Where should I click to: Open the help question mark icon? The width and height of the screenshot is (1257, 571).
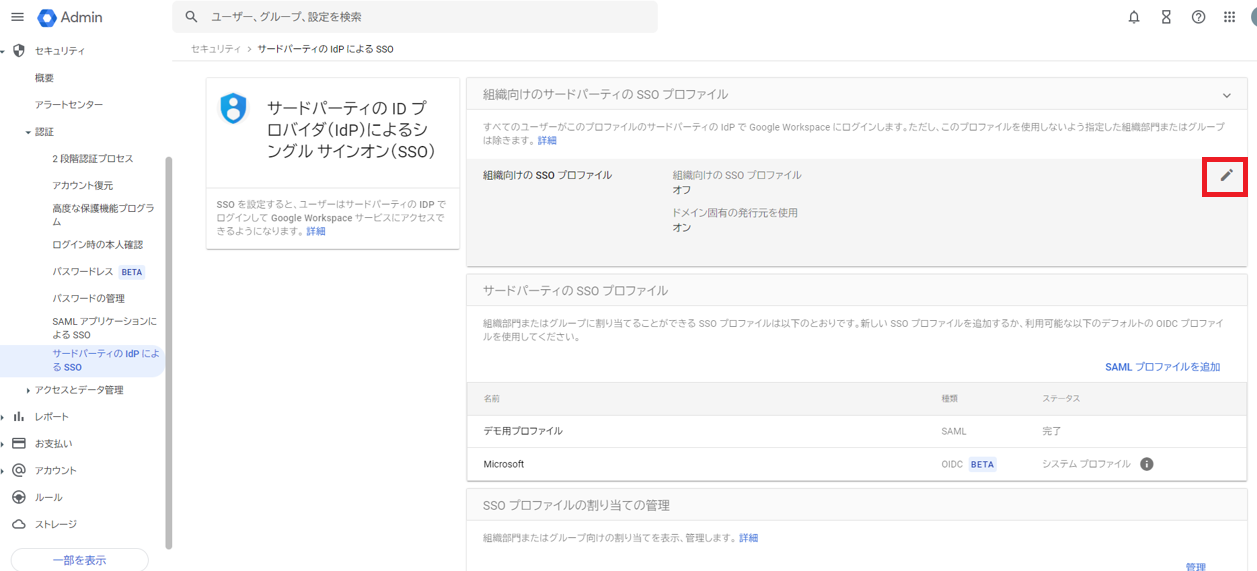1198,17
